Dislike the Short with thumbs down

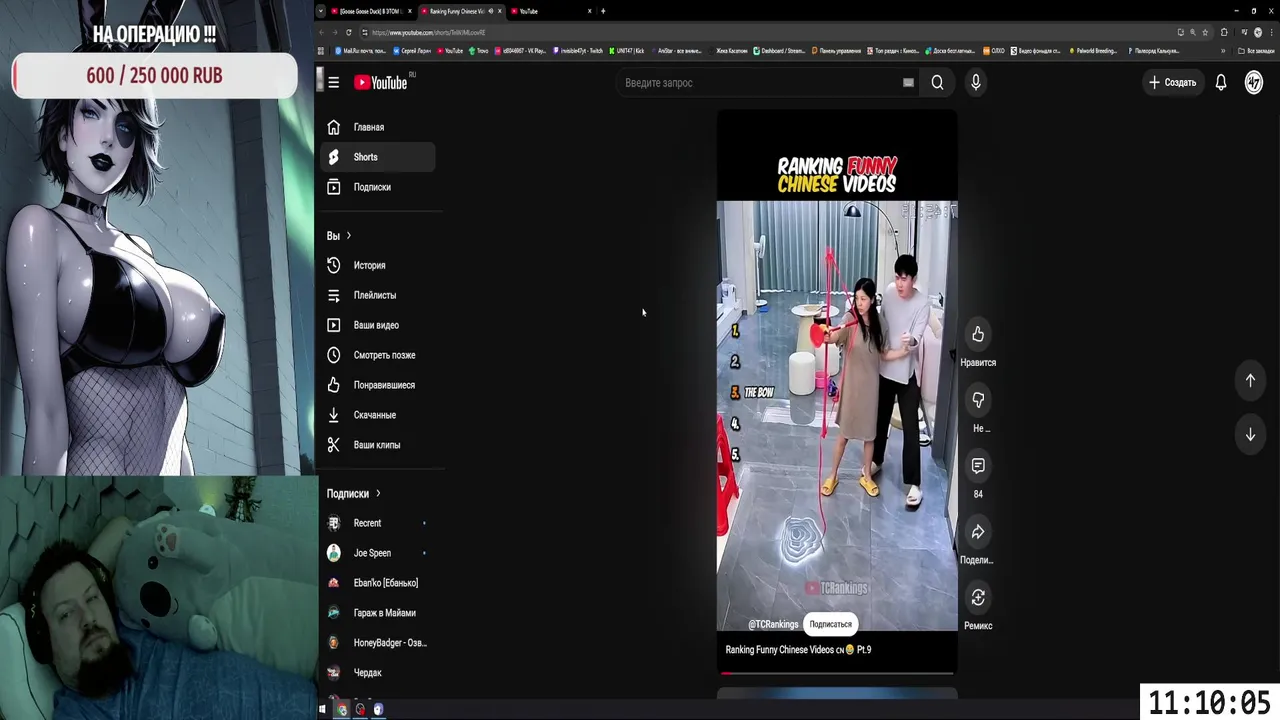pos(978,400)
